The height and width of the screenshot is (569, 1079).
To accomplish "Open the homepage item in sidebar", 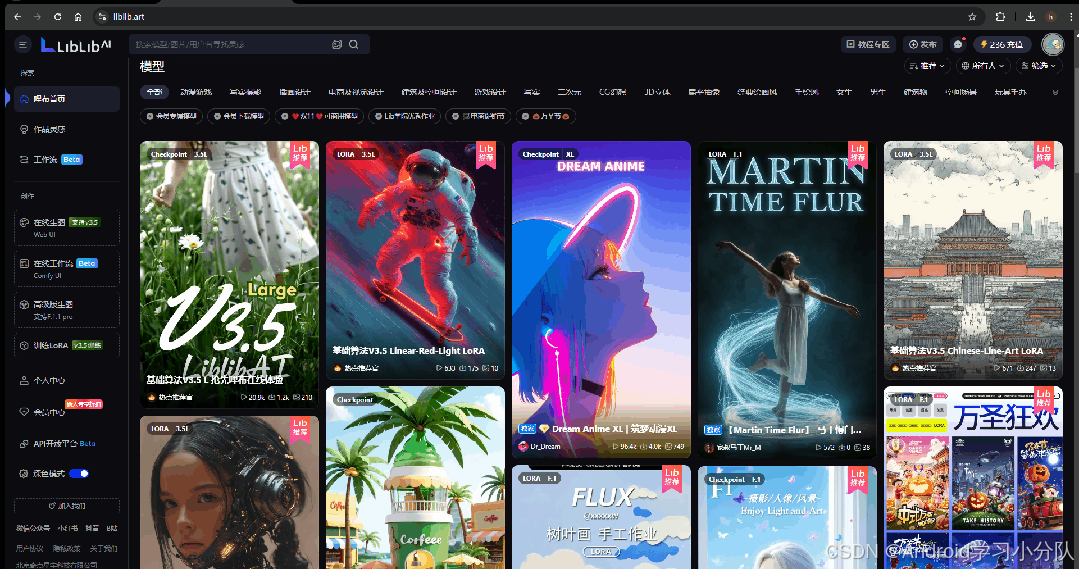I will pyautogui.click(x=67, y=99).
